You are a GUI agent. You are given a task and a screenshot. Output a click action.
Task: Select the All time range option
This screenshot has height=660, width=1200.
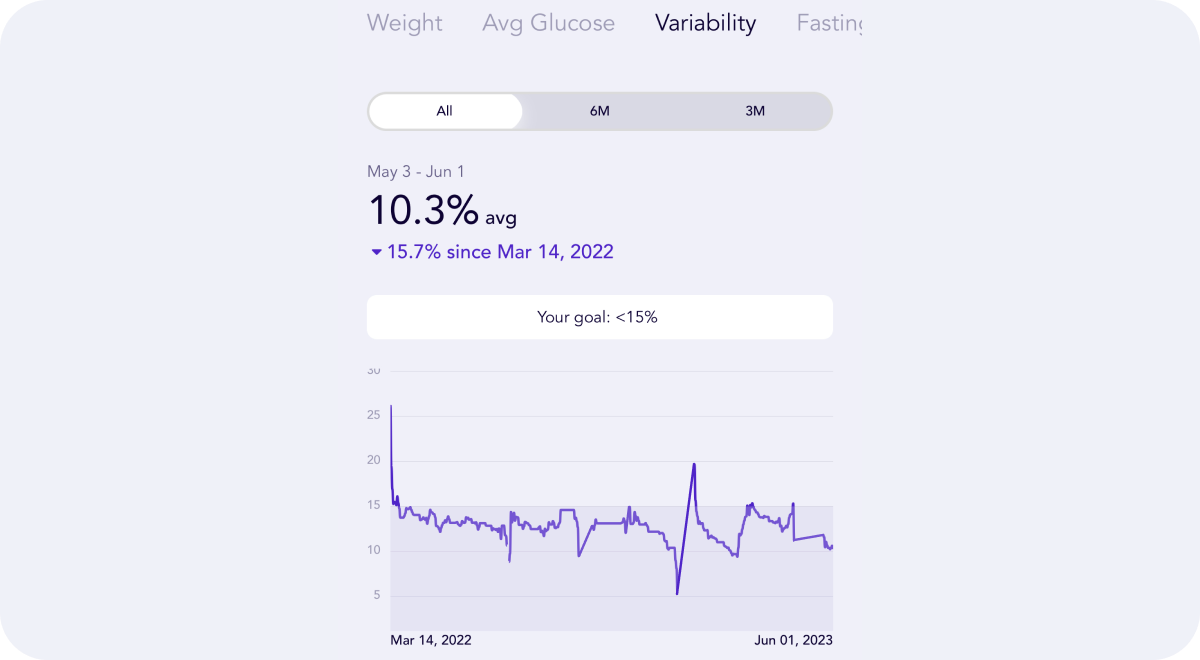pyautogui.click(x=445, y=111)
